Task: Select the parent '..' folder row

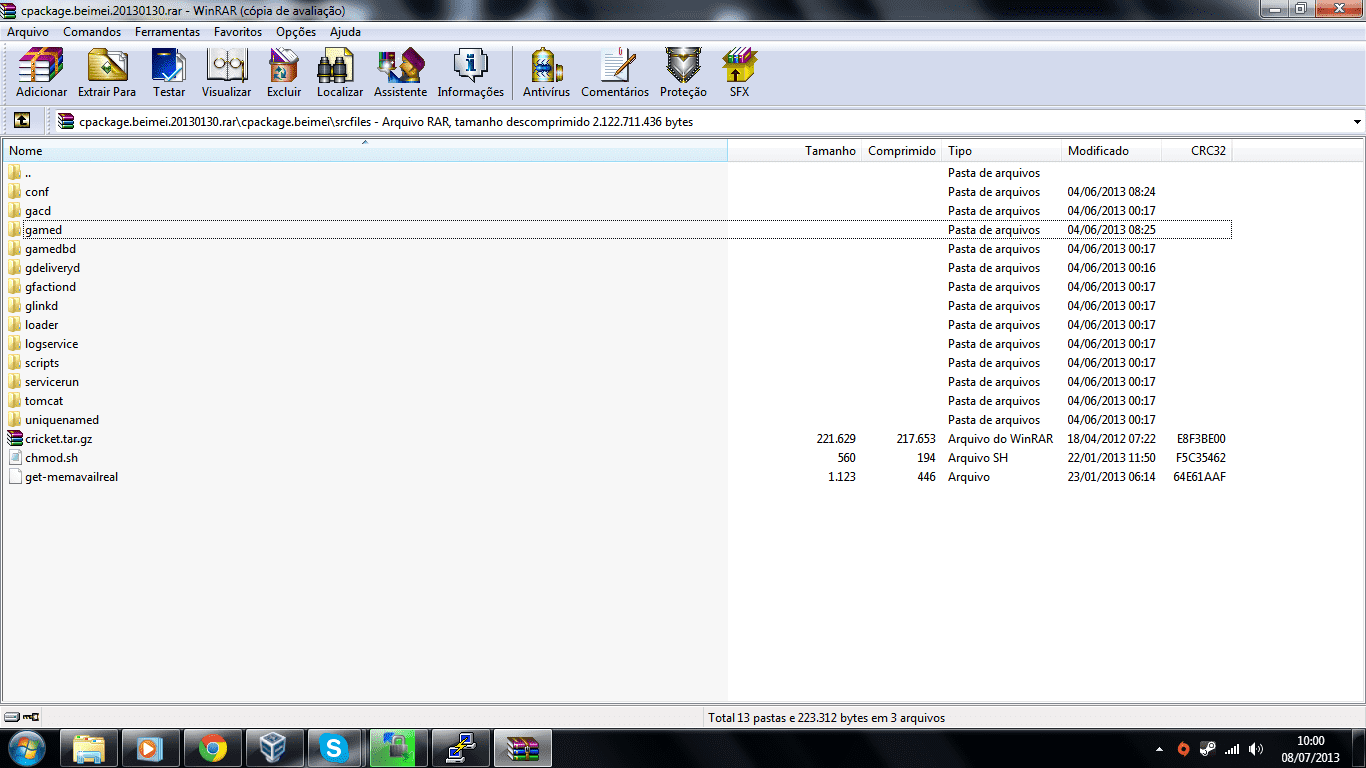Action: pyautogui.click(x=617, y=173)
